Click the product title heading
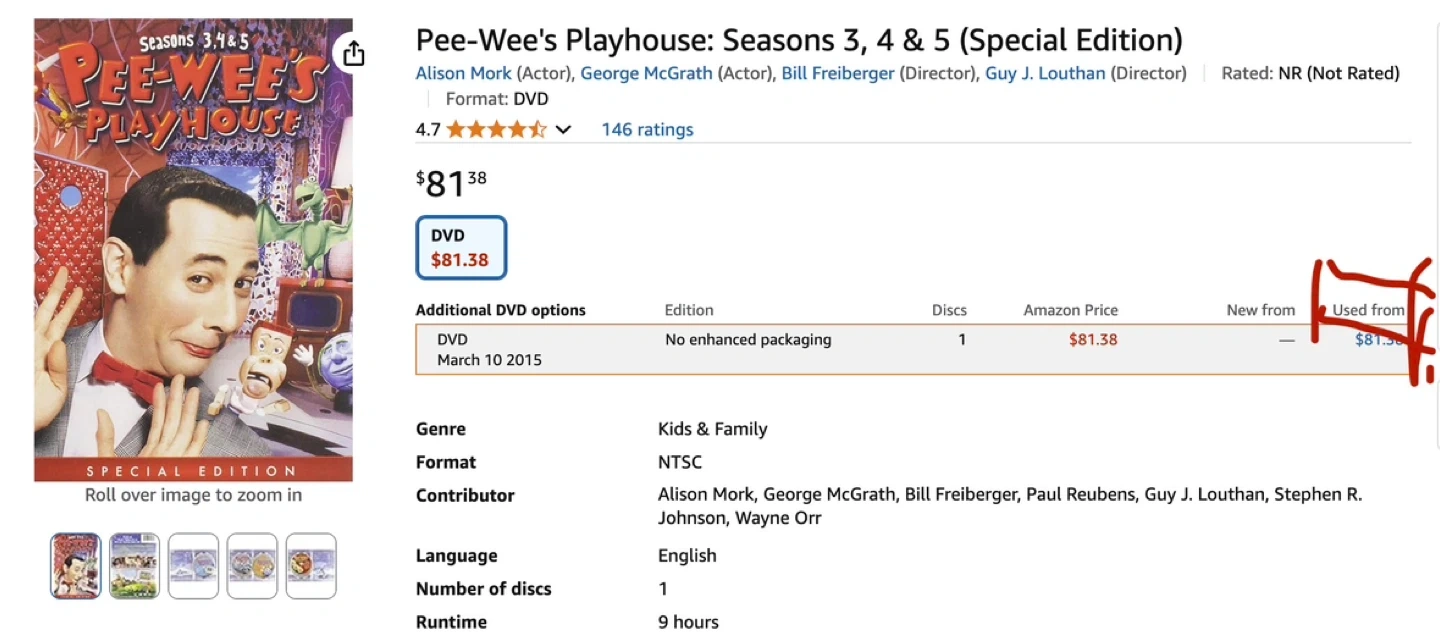The width and height of the screenshot is (1440, 641). click(x=799, y=41)
